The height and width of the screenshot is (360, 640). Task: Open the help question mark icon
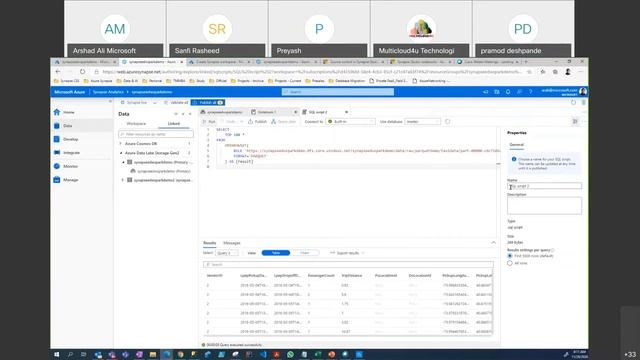click(x=530, y=92)
